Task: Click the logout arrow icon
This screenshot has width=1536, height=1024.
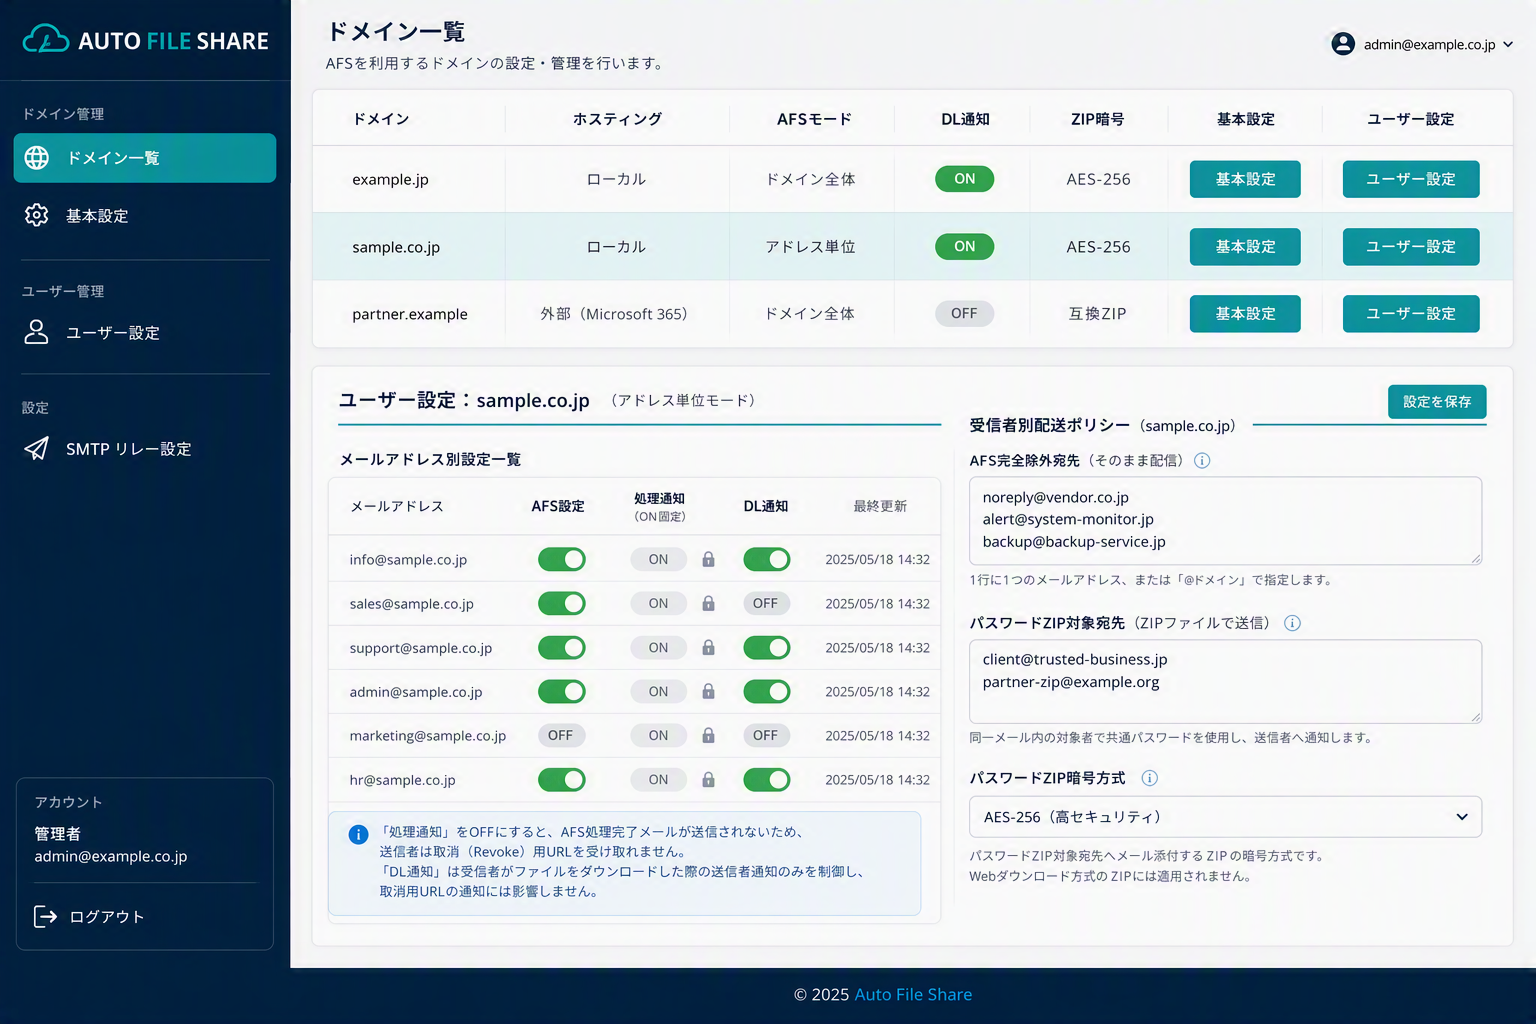Action: click(x=46, y=916)
